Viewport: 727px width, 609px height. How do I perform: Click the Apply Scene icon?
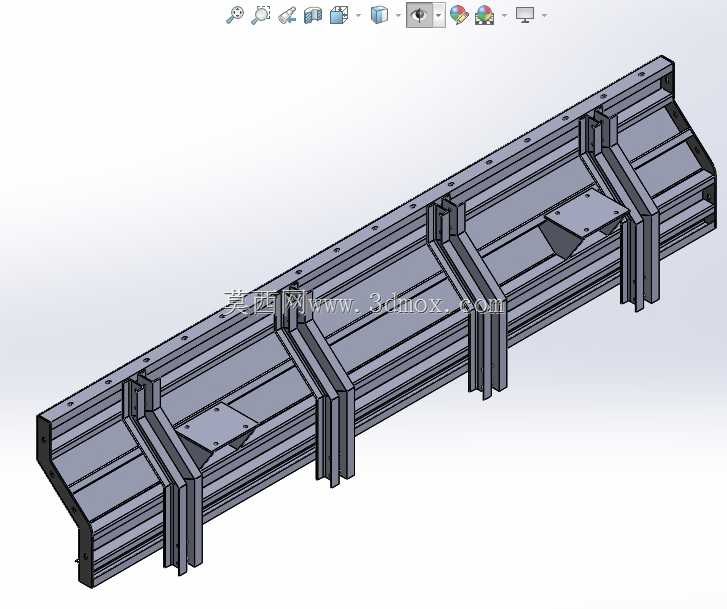coord(485,15)
